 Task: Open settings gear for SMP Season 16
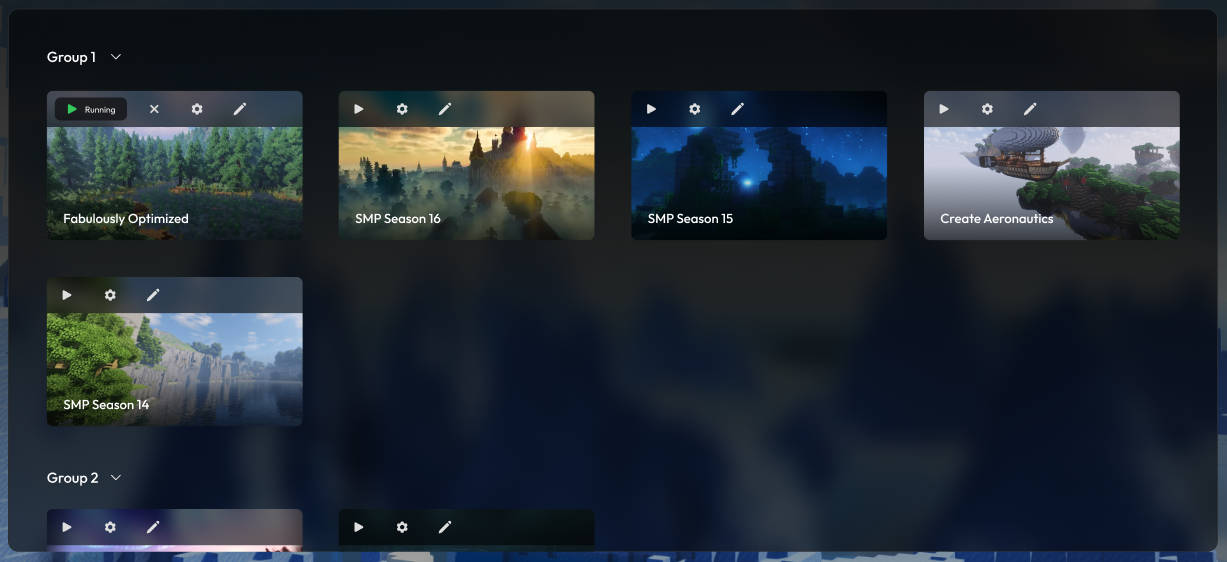click(x=402, y=109)
